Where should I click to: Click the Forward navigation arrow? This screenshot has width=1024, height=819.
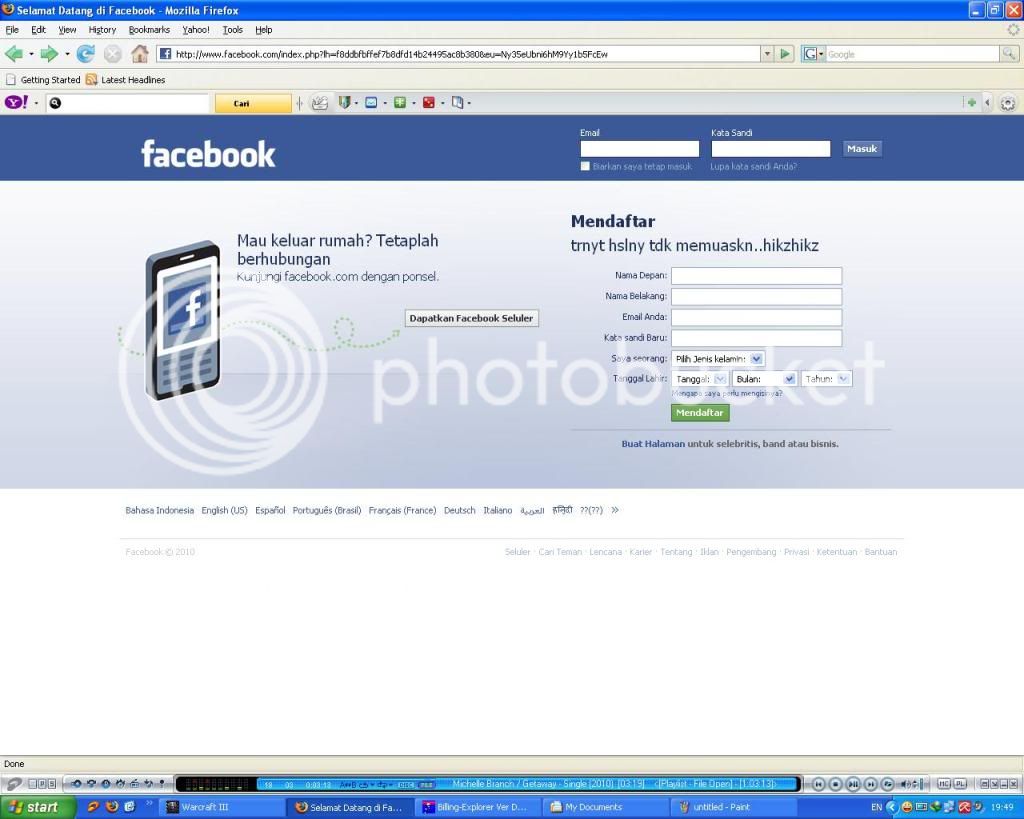pyautogui.click(x=49, y=54)
